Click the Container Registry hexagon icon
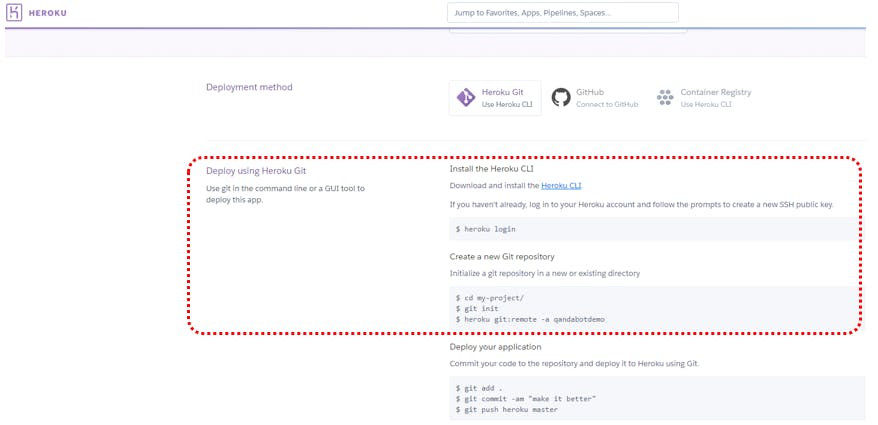878x425 pixels. pos(665,97)
